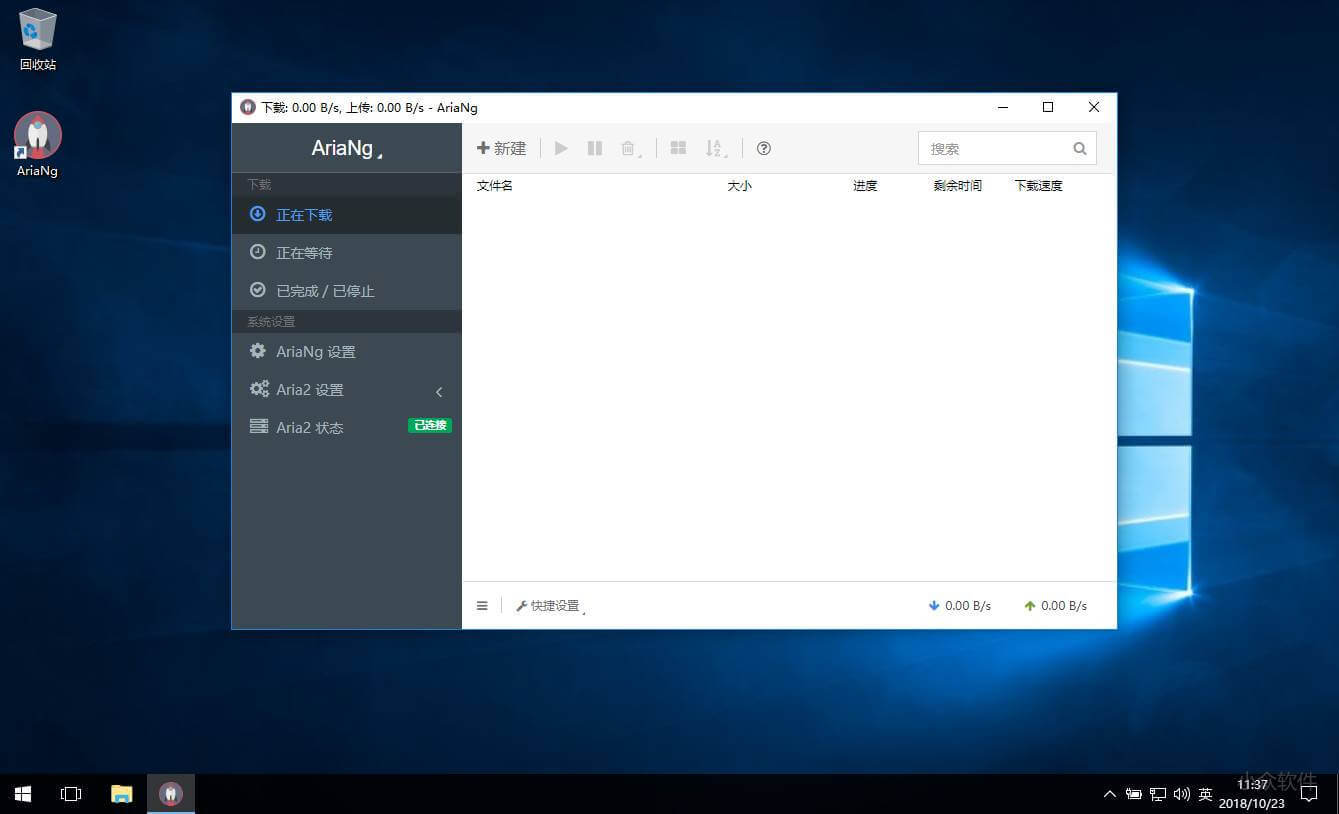Expand the Aria2 设置 section chevron

point(438,391)
